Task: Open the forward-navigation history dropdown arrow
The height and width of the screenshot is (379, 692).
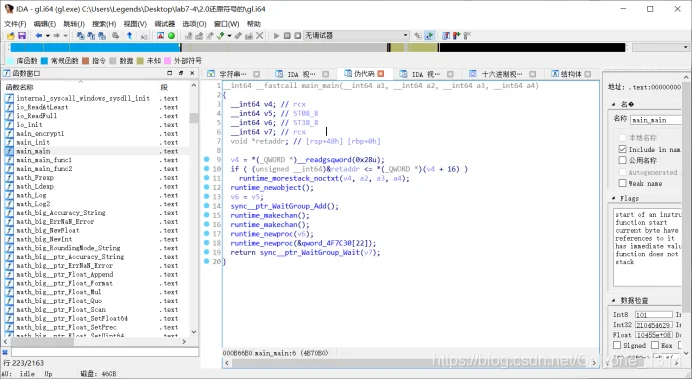Action: (x=65, y=36)
